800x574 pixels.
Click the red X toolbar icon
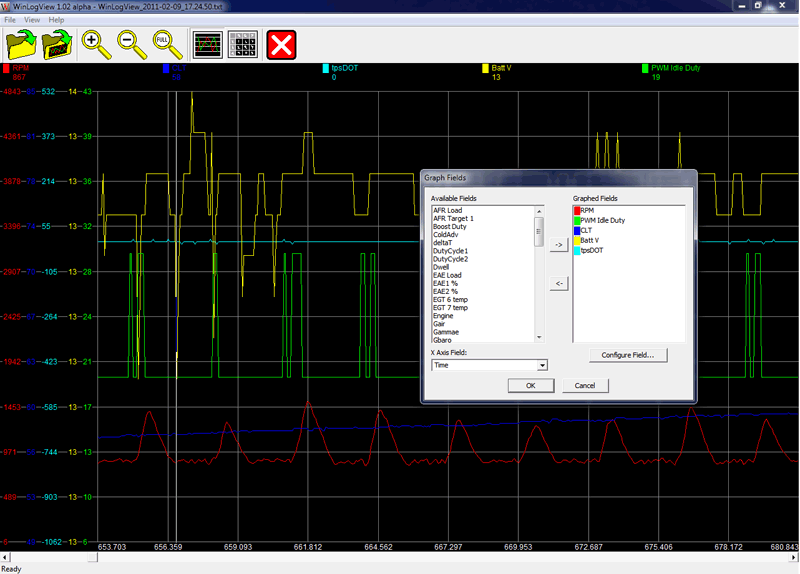coord(283,45)
